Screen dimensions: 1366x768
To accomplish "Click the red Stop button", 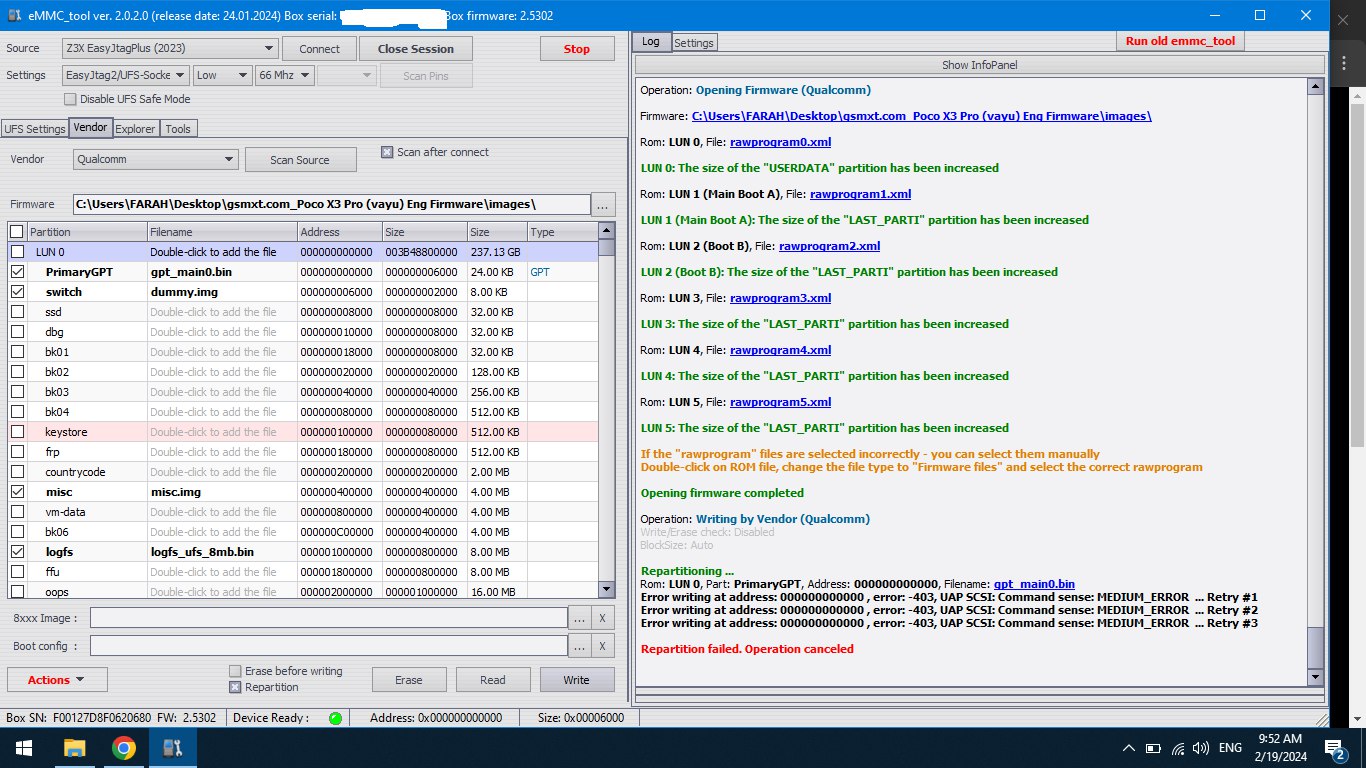I will coord(577,49).
